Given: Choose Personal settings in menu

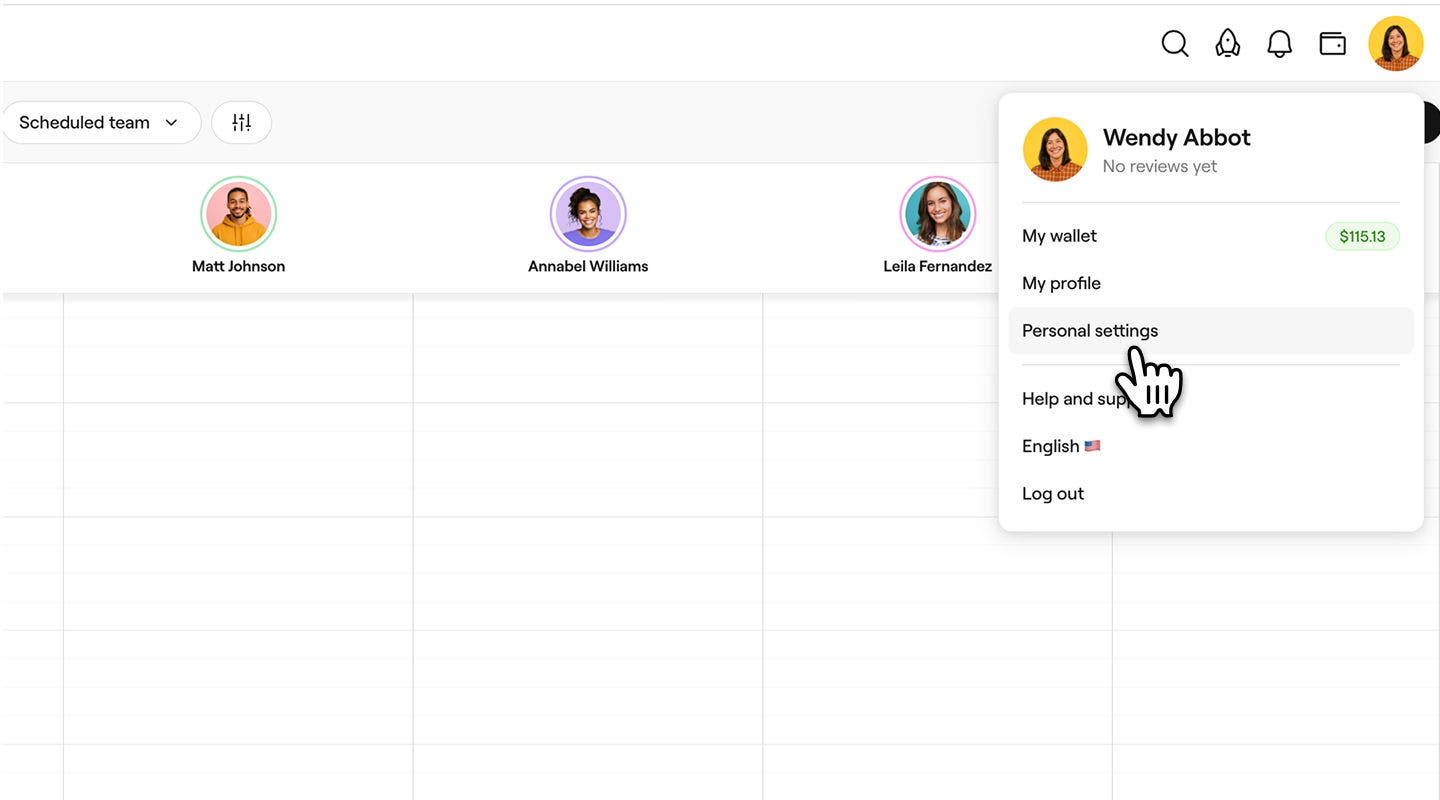Looking at the screenshot, I should [x=1090, y=330].
